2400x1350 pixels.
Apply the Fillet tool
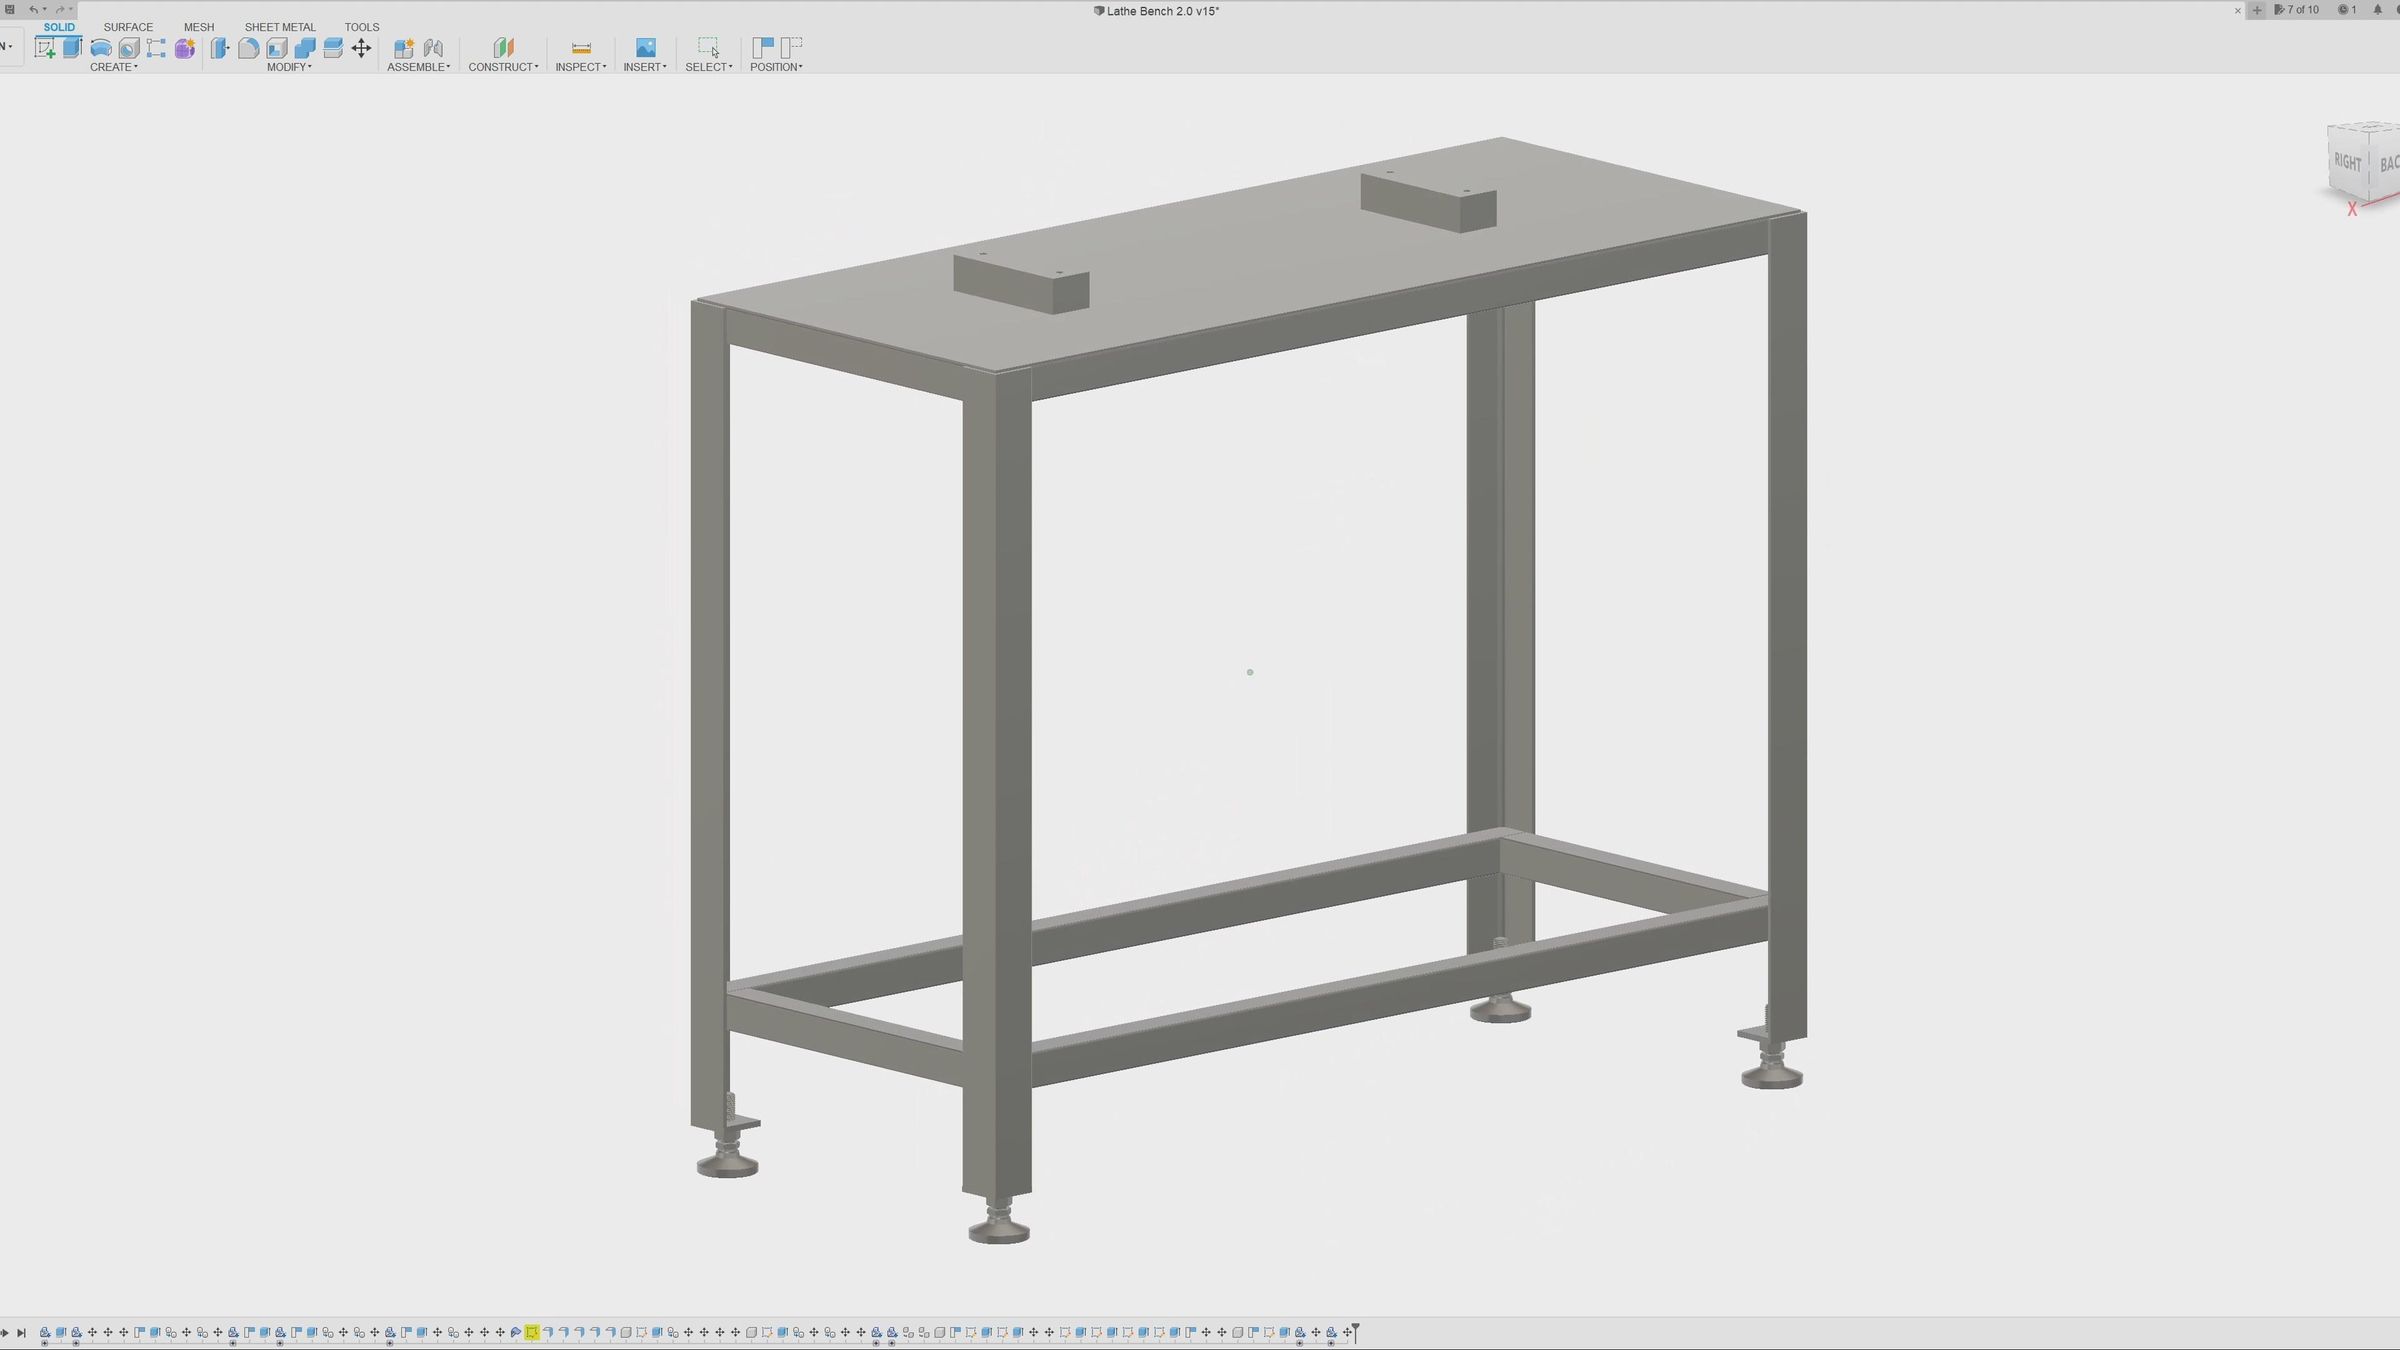pyautogui.click(x=248, y=47)
